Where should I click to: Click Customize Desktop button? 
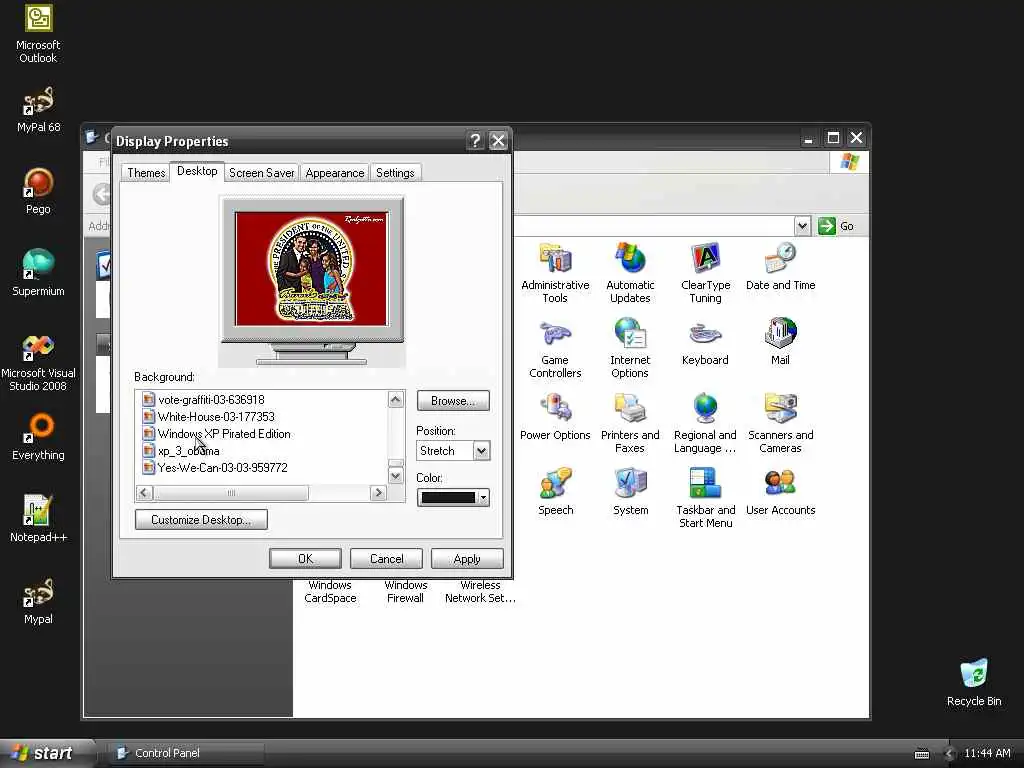(201, 520)
